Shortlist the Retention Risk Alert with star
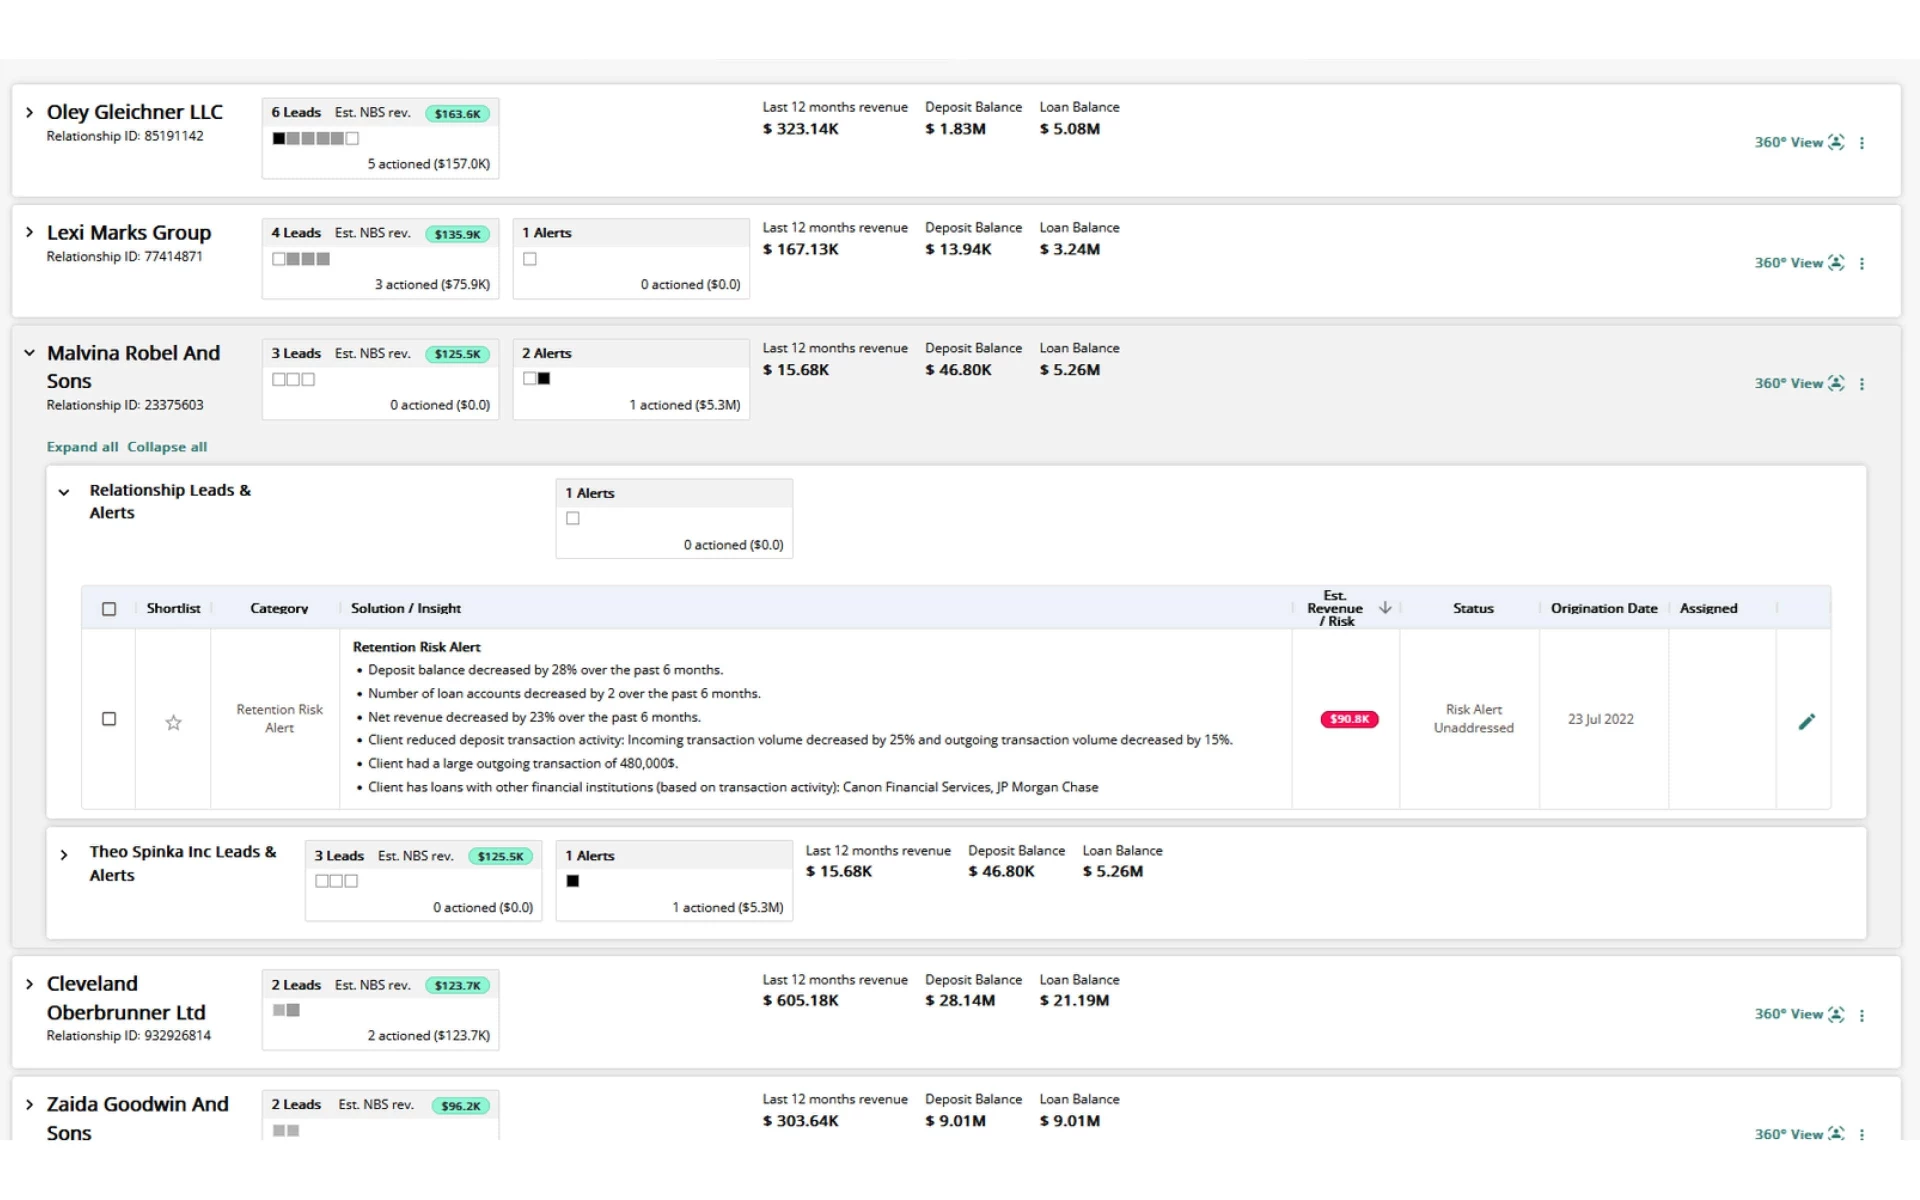The width and height of the screenshot is (1920, 1200). pyautogui.click(x=173, y=722)
